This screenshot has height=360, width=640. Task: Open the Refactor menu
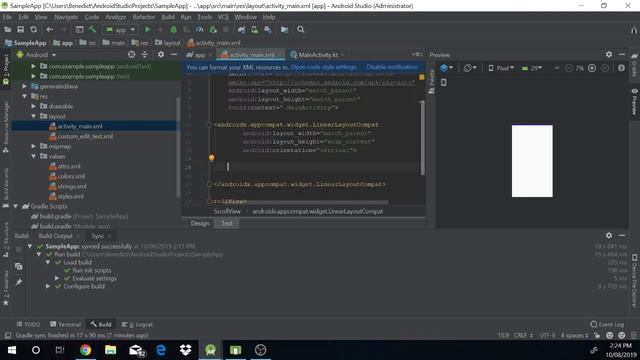click(144, 17)
